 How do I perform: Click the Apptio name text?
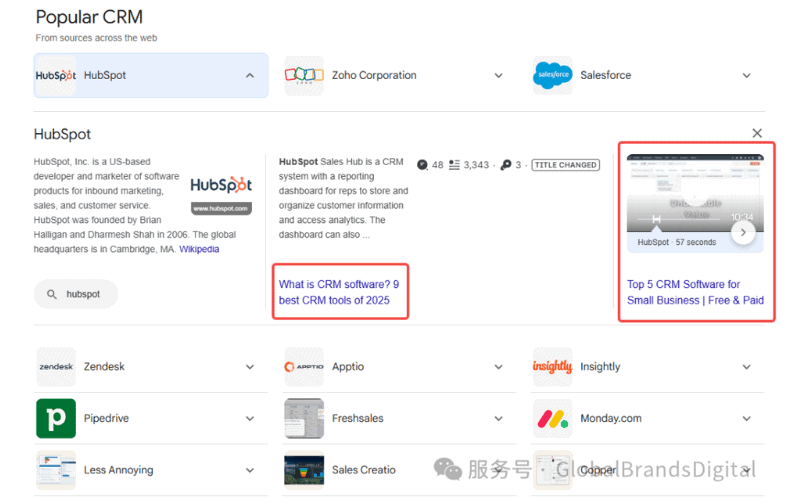pos(348,367)
